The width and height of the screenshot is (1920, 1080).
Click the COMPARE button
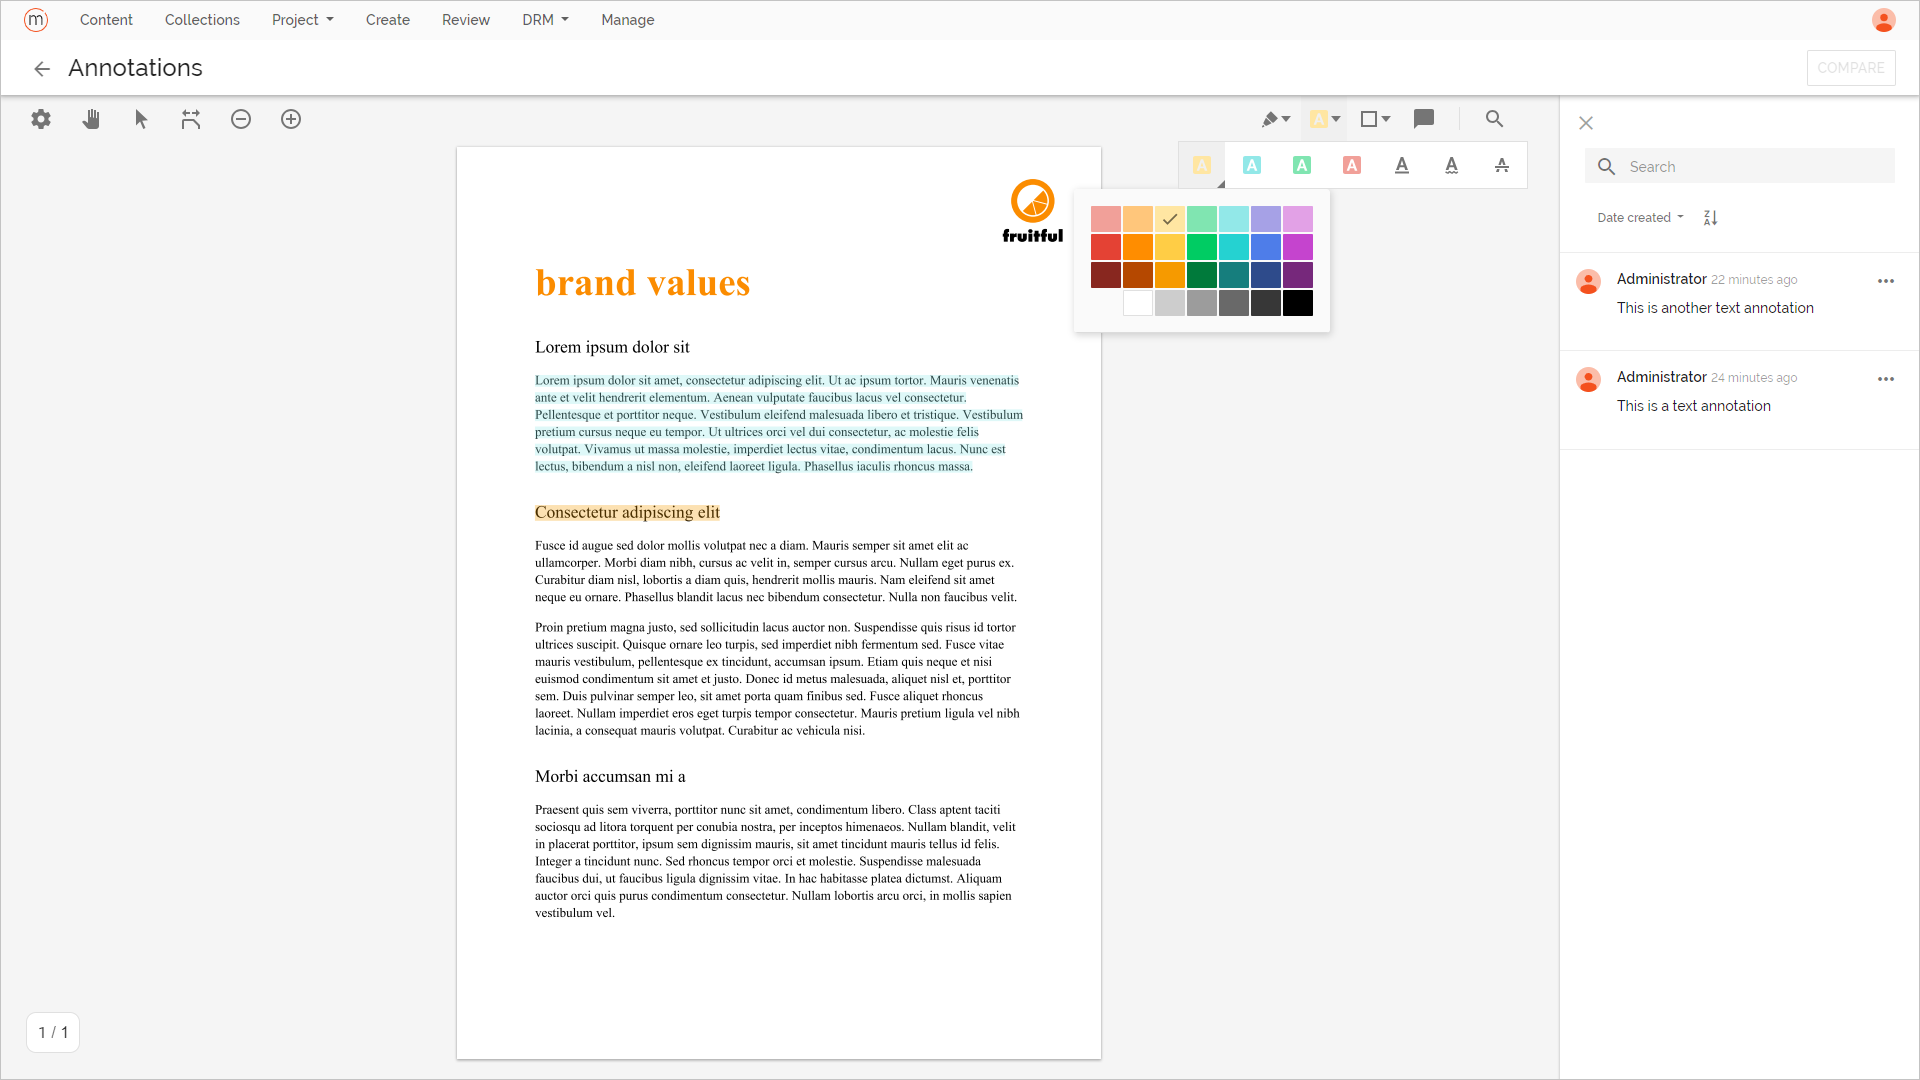click(x=1851, y=68)
